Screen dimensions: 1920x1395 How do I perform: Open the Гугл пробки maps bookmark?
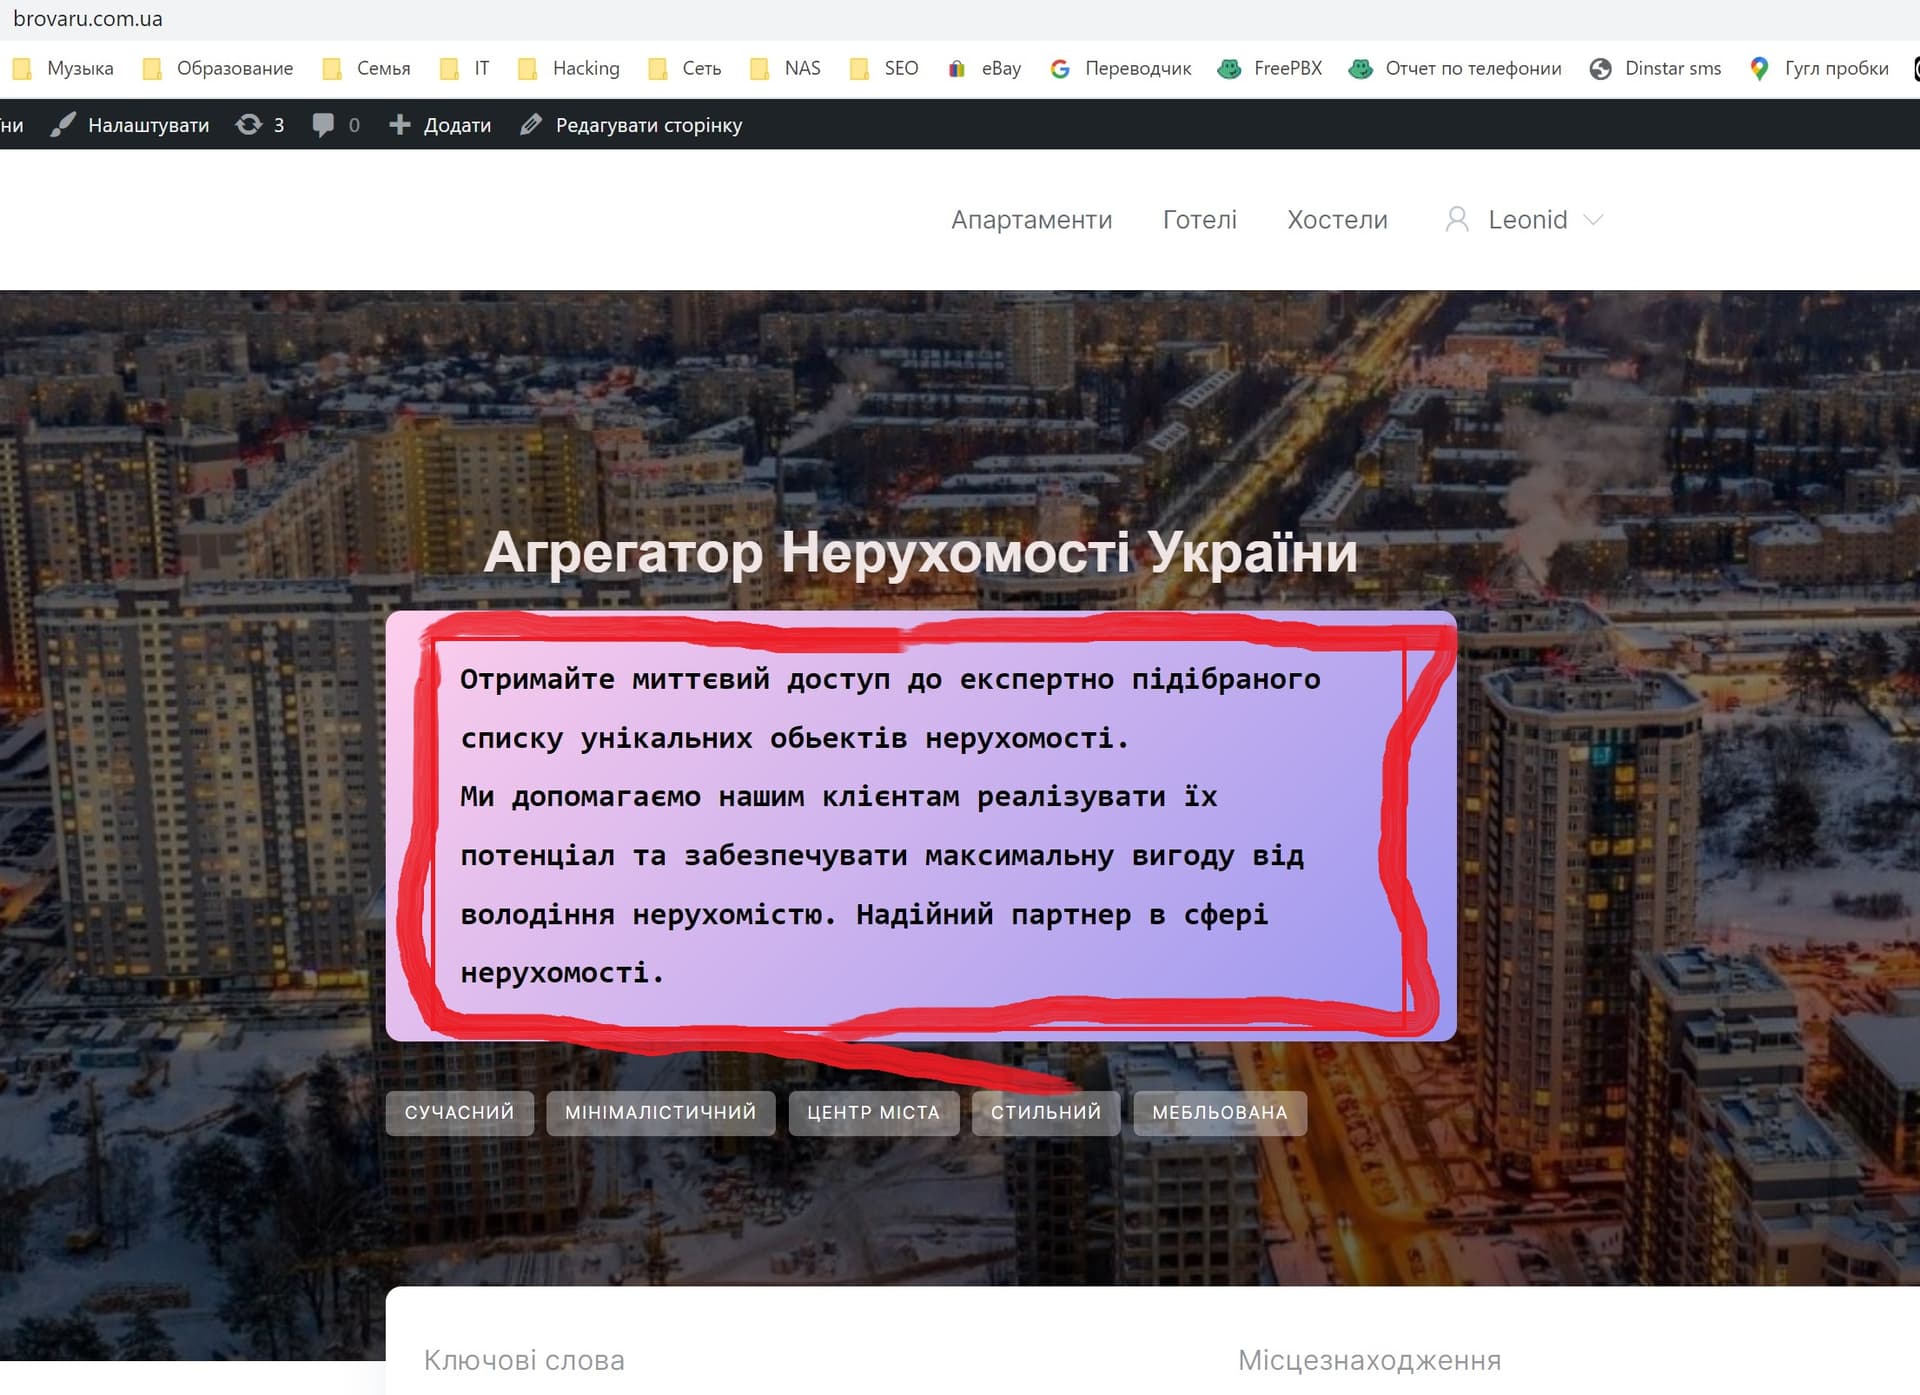[x=1819, y=68]
